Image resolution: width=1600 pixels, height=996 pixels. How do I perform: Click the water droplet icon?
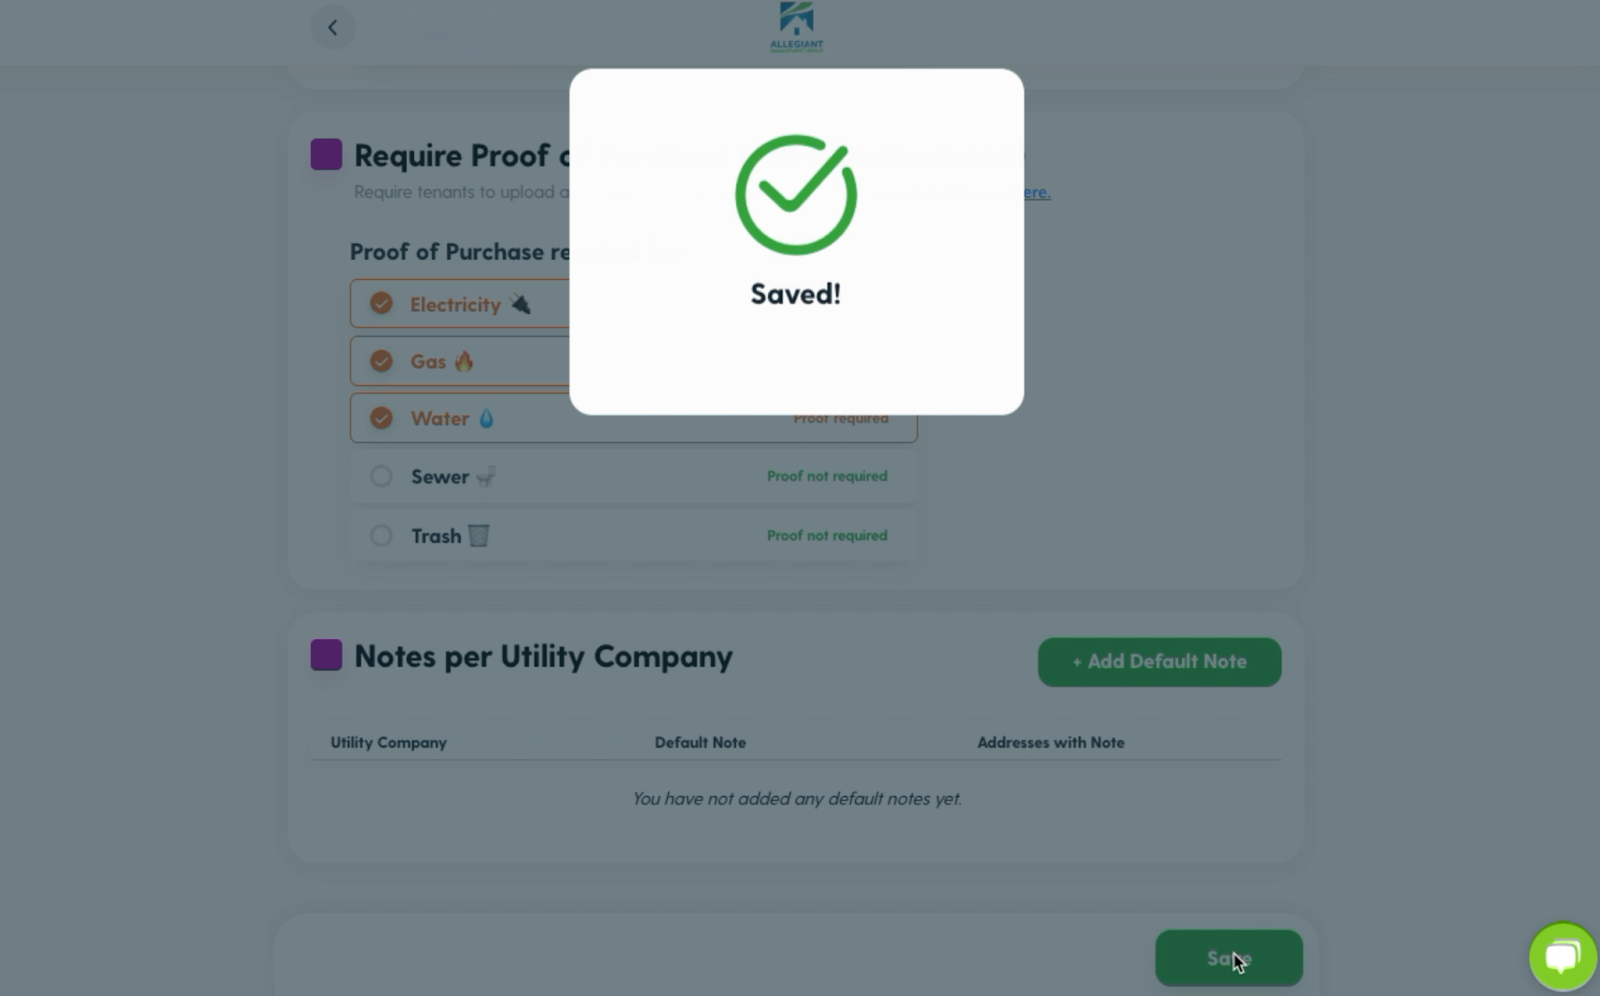[x=486, y=418]
